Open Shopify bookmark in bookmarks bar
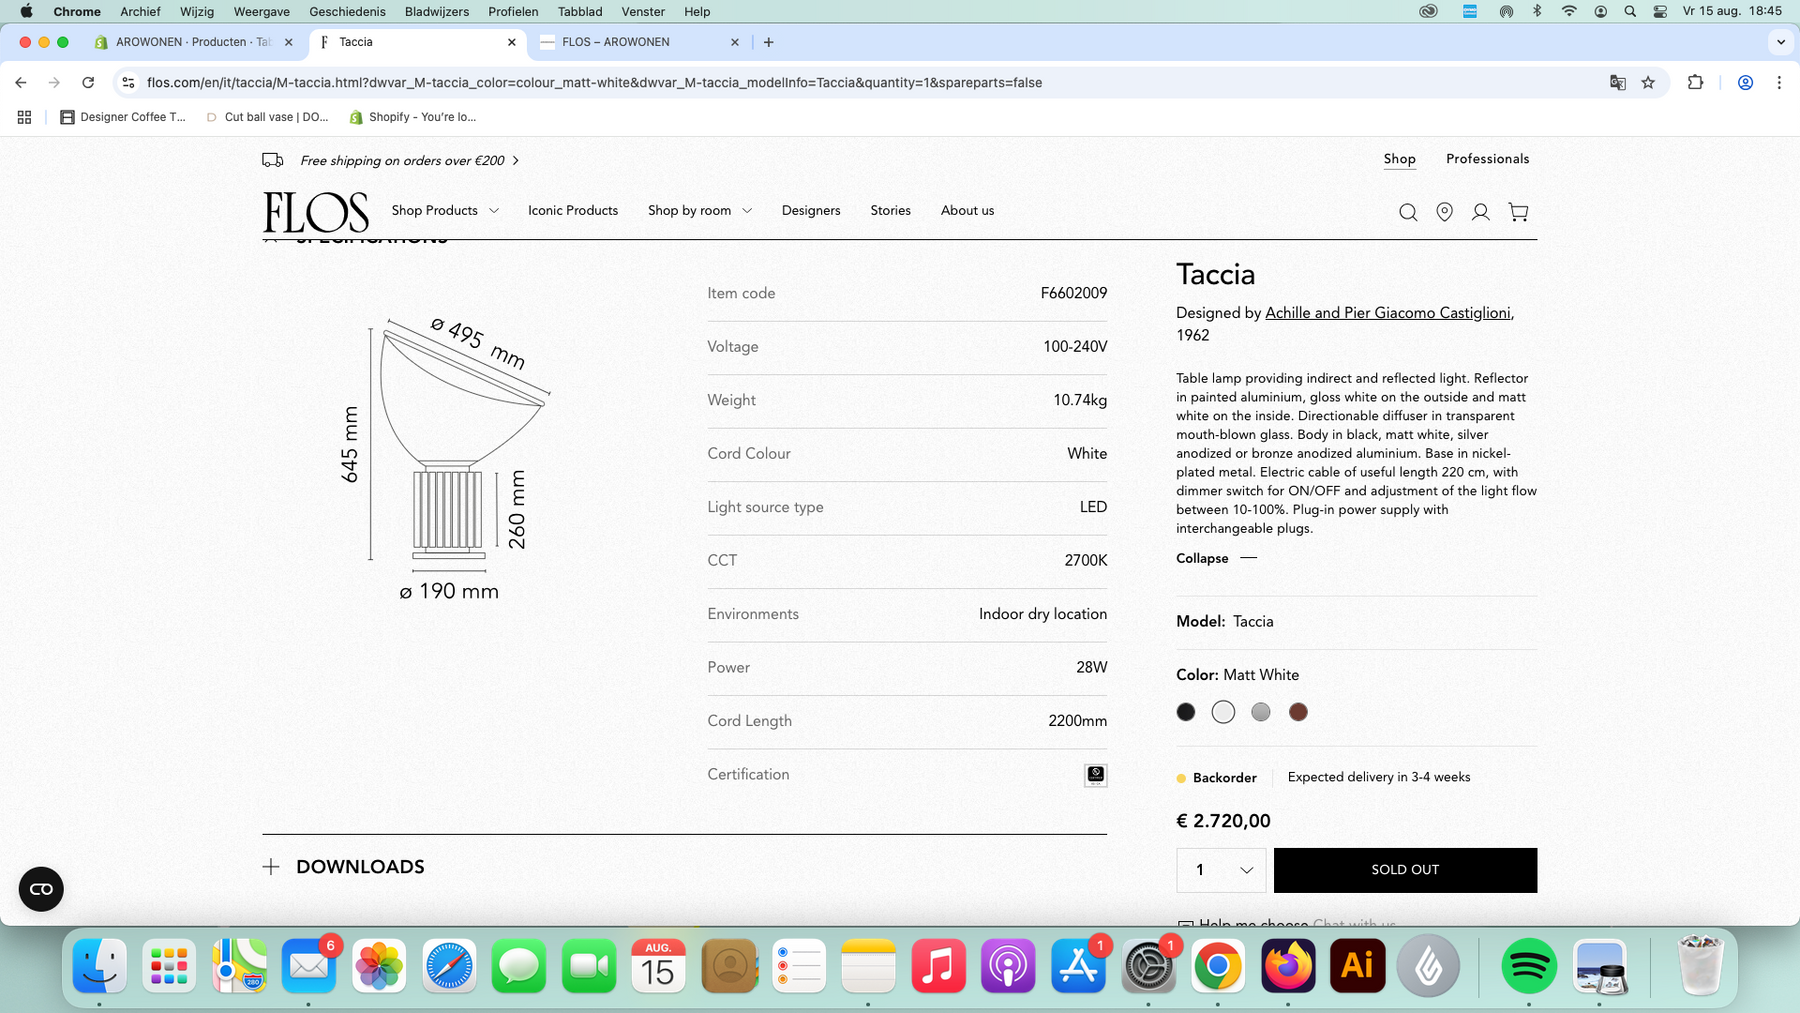This screenshot has height=1013, width=1800. point(412,117)
